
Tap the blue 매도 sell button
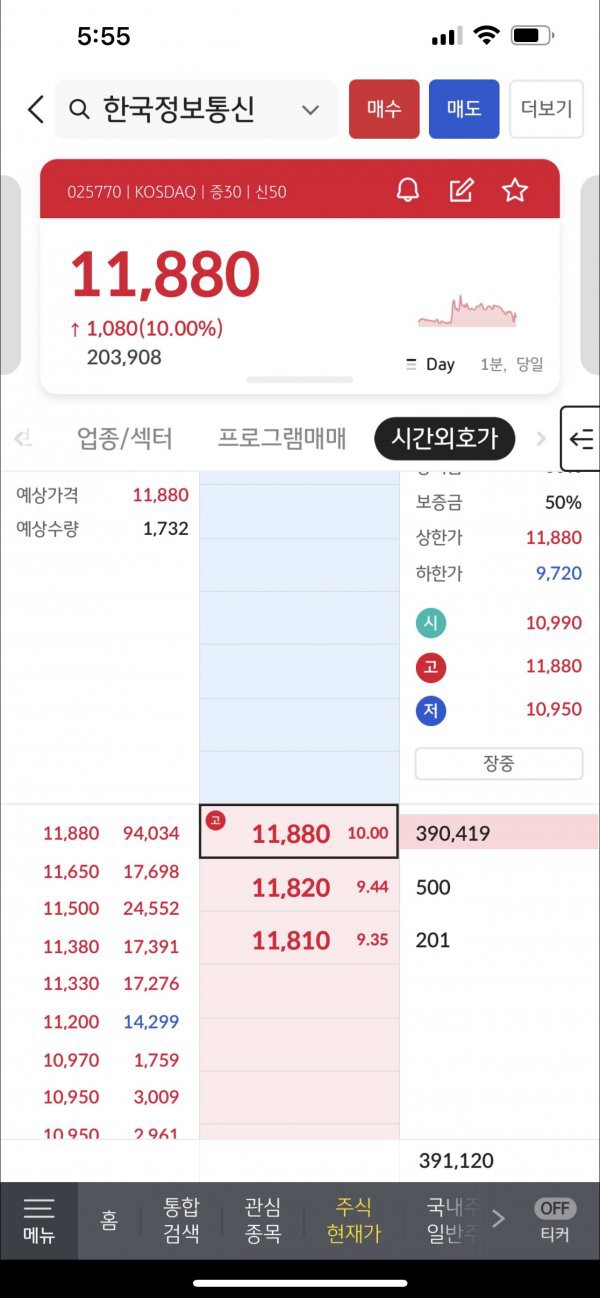pyautogui.click(x=464, y=109)
